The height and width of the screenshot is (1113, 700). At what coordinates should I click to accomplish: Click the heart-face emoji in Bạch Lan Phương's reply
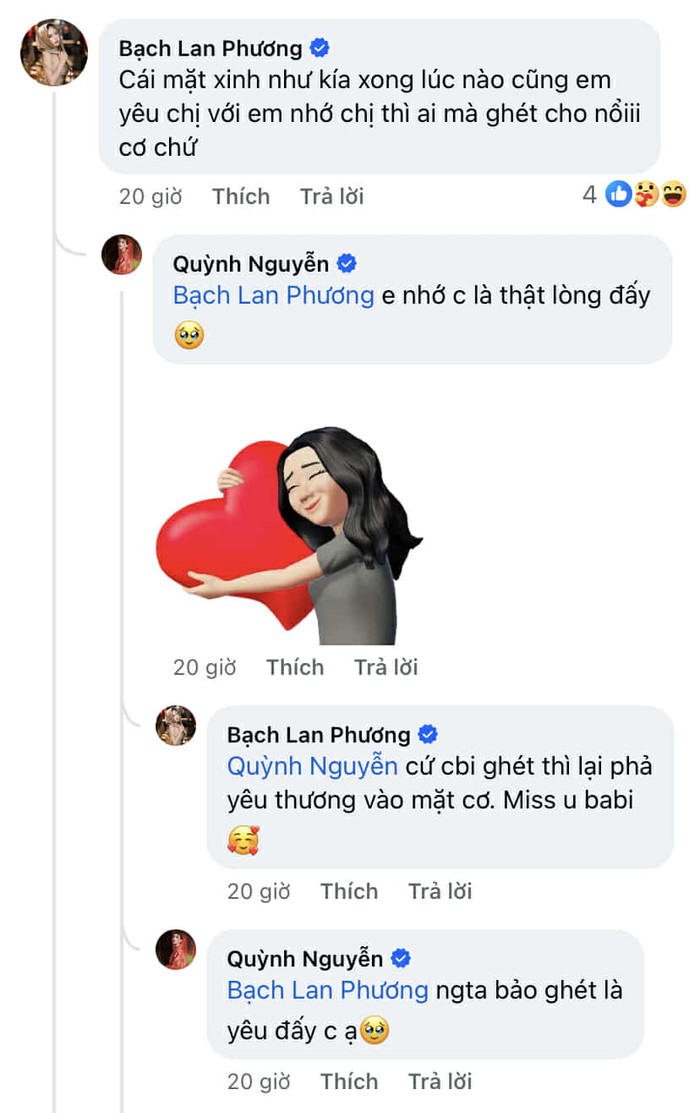coord(243,840)
